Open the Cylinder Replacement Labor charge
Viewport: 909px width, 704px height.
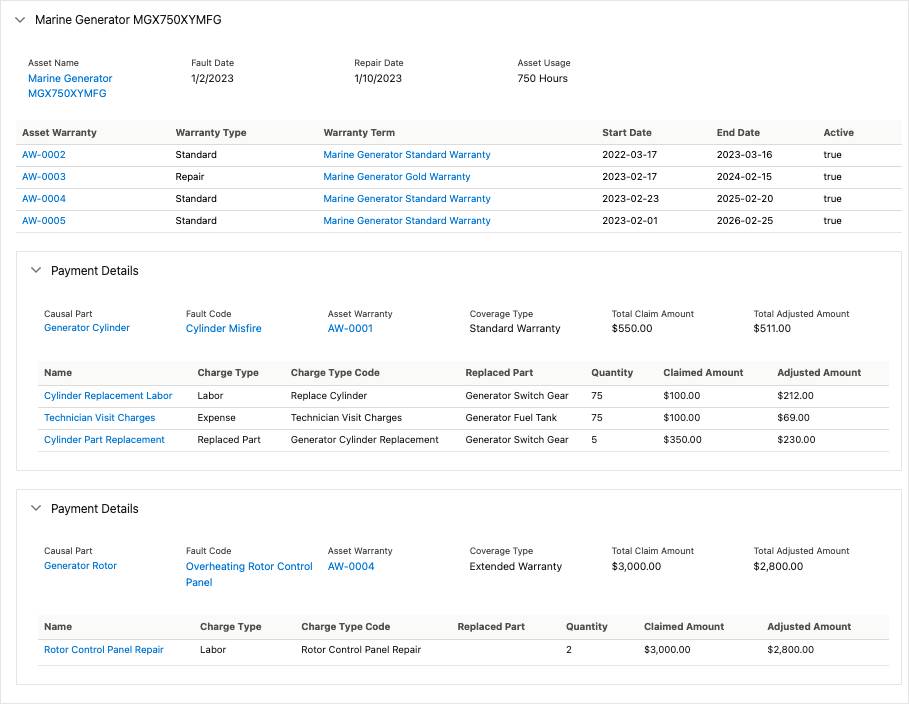tap(107, 395)
